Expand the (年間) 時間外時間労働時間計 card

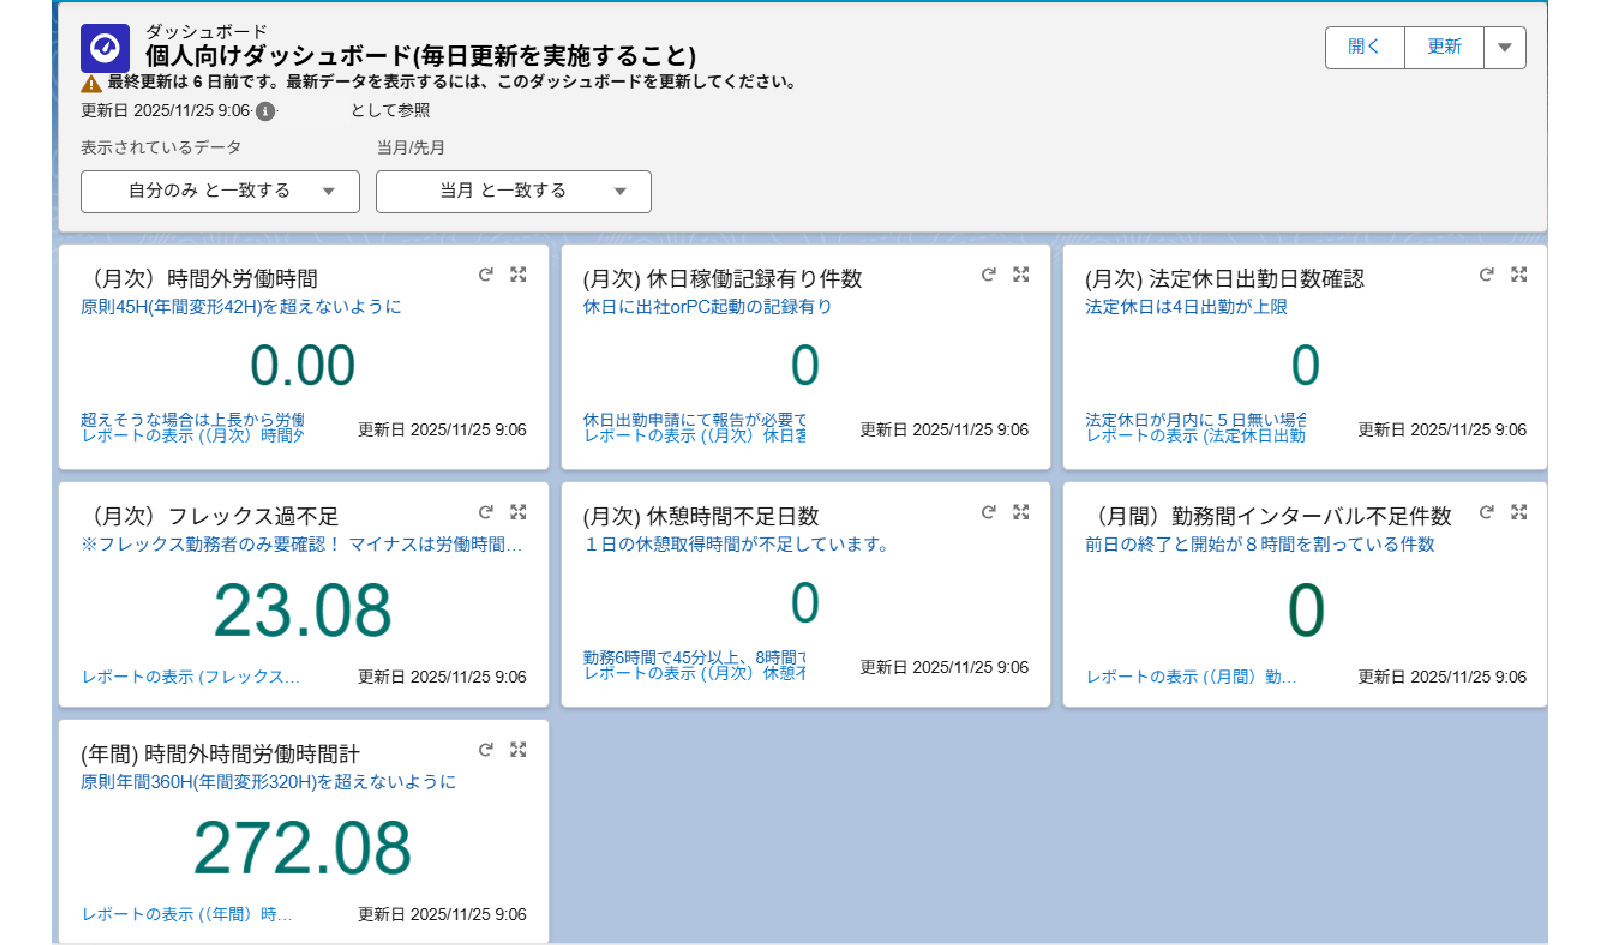pyautogui.click(x=518, y=749)
